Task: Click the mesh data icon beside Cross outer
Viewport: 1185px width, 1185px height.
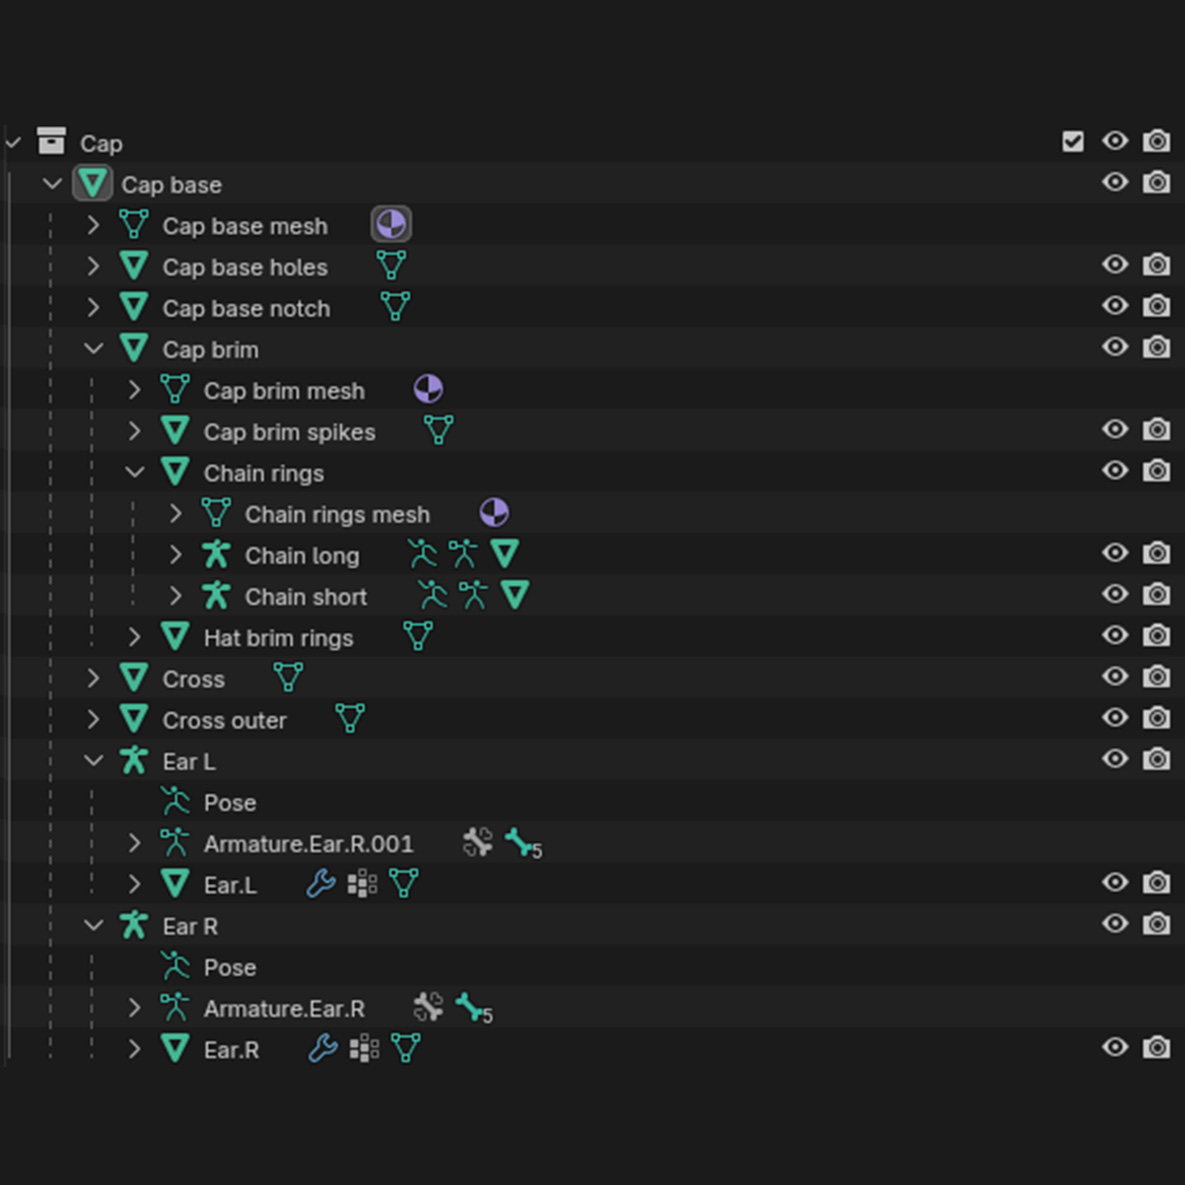Action: (x=350, y=719)
